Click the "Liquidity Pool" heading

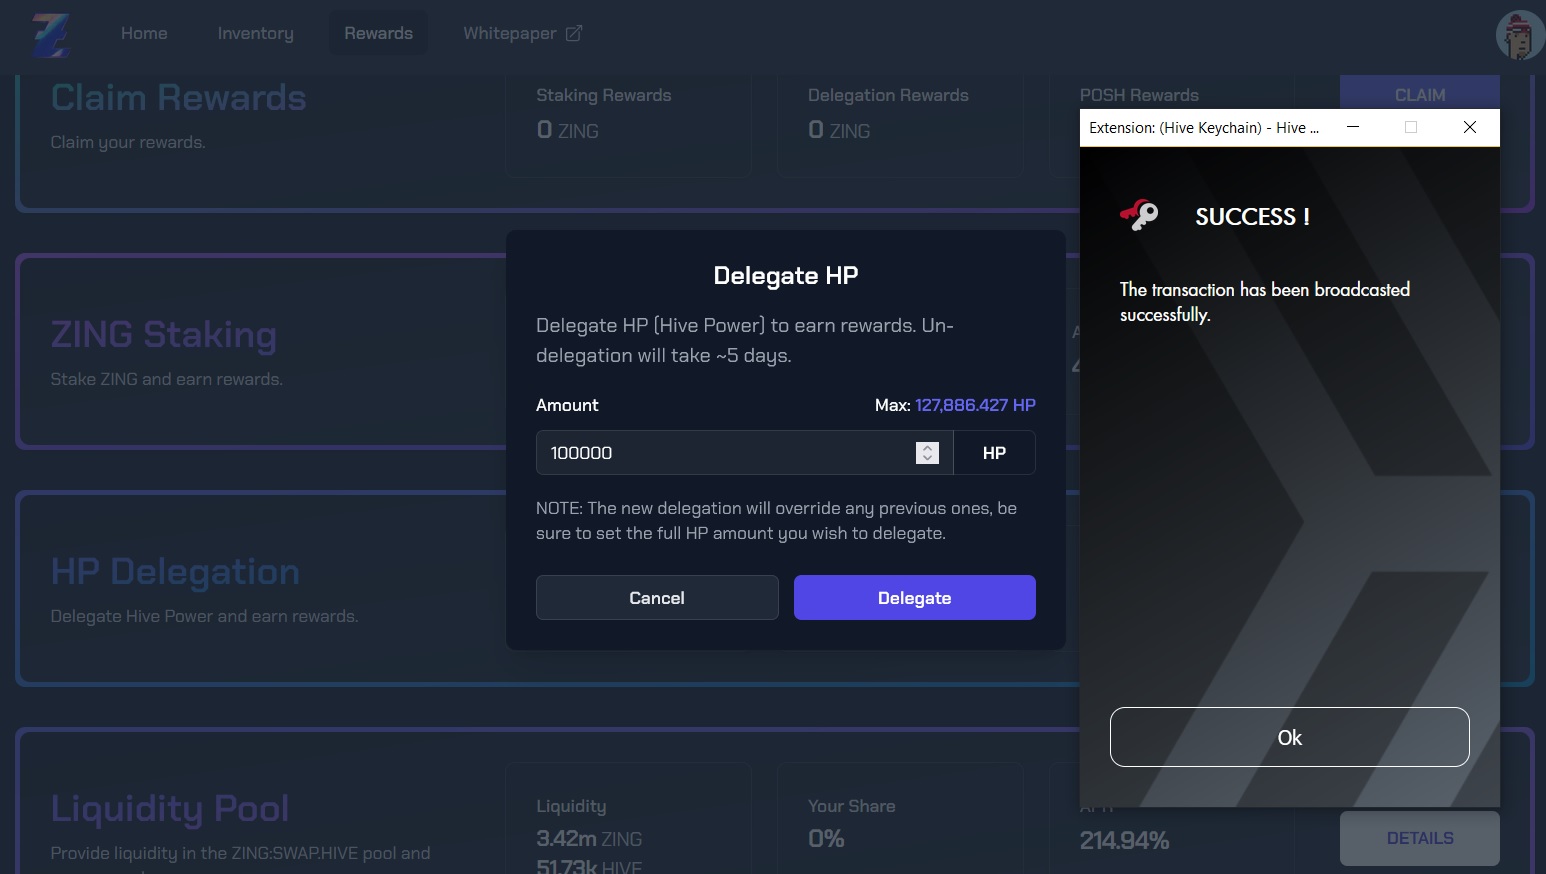(x=170, y=808)
